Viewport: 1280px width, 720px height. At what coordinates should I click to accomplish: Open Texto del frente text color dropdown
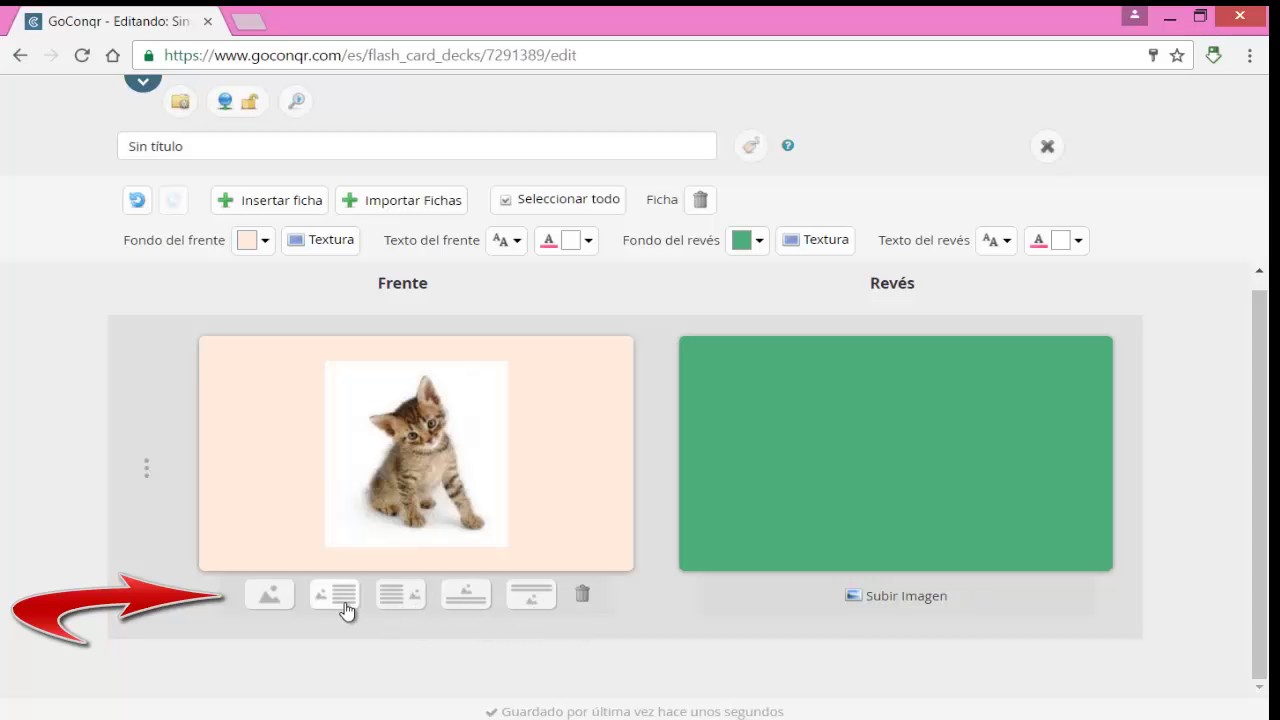coord(588,240)
